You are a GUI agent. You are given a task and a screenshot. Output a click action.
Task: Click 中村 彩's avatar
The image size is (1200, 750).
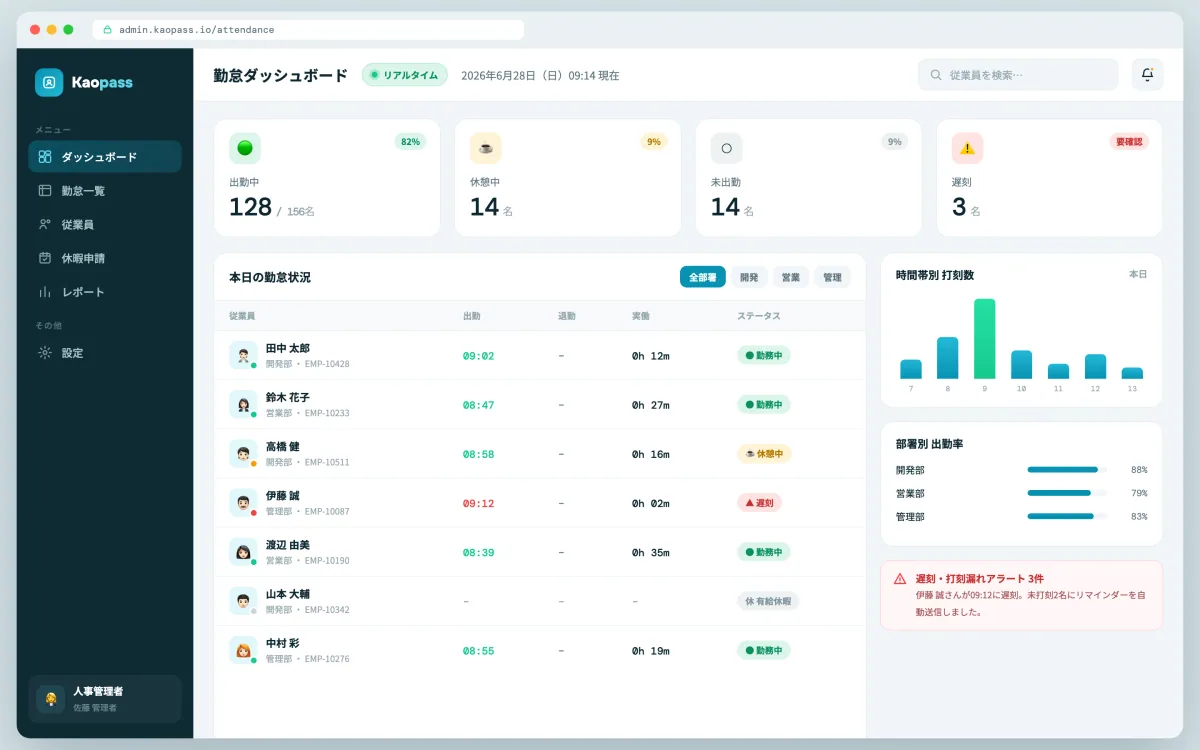(x=243, y=650)
